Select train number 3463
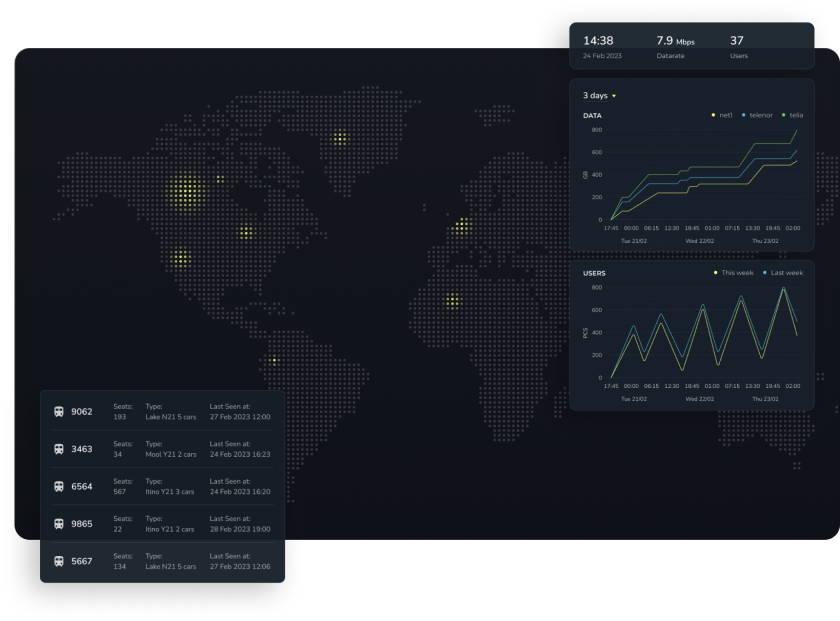Image resolution: width=840 pixels, height=621 pixels. coord(81,449)
